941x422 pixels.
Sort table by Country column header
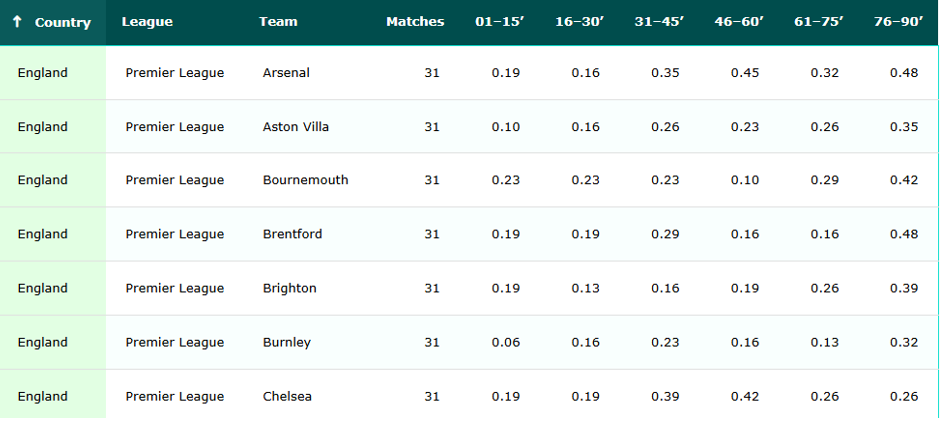62,22
